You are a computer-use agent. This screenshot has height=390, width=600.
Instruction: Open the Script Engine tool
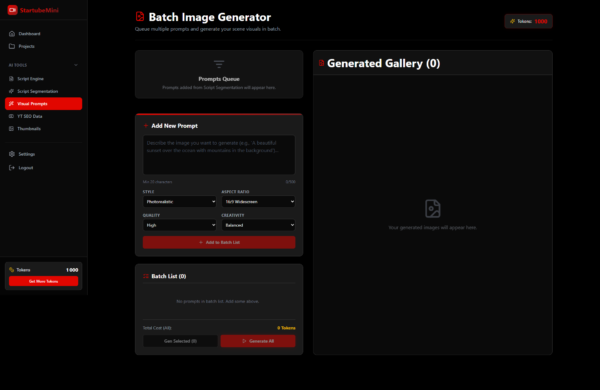click(44, 79)
